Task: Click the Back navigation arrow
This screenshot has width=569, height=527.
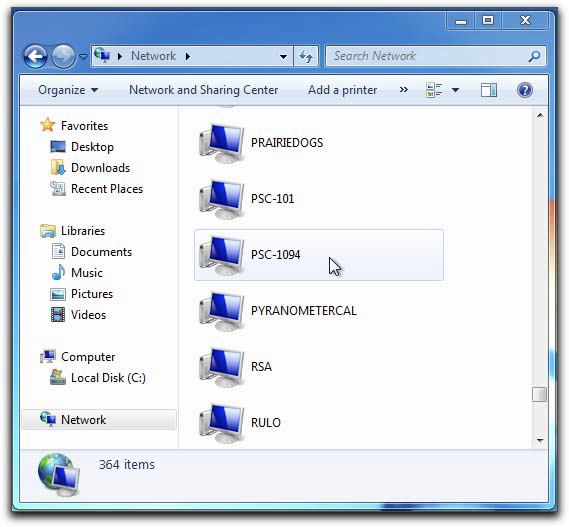Action: (35, 56)
